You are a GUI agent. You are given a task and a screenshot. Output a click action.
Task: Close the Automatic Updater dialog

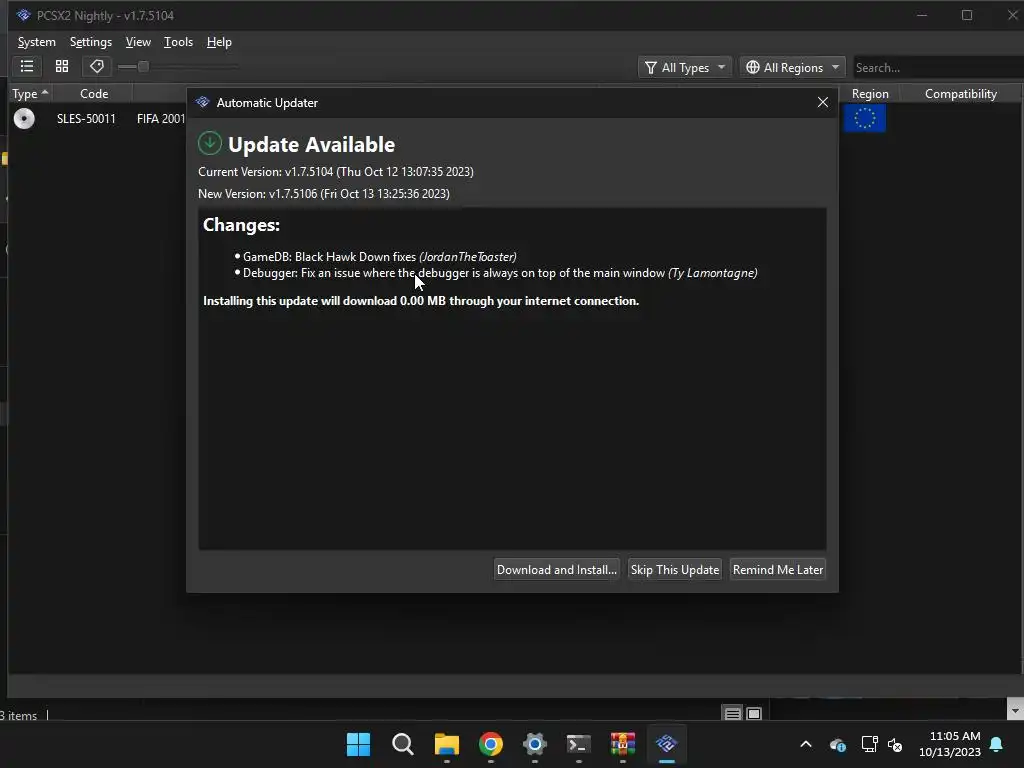[823, 103]
